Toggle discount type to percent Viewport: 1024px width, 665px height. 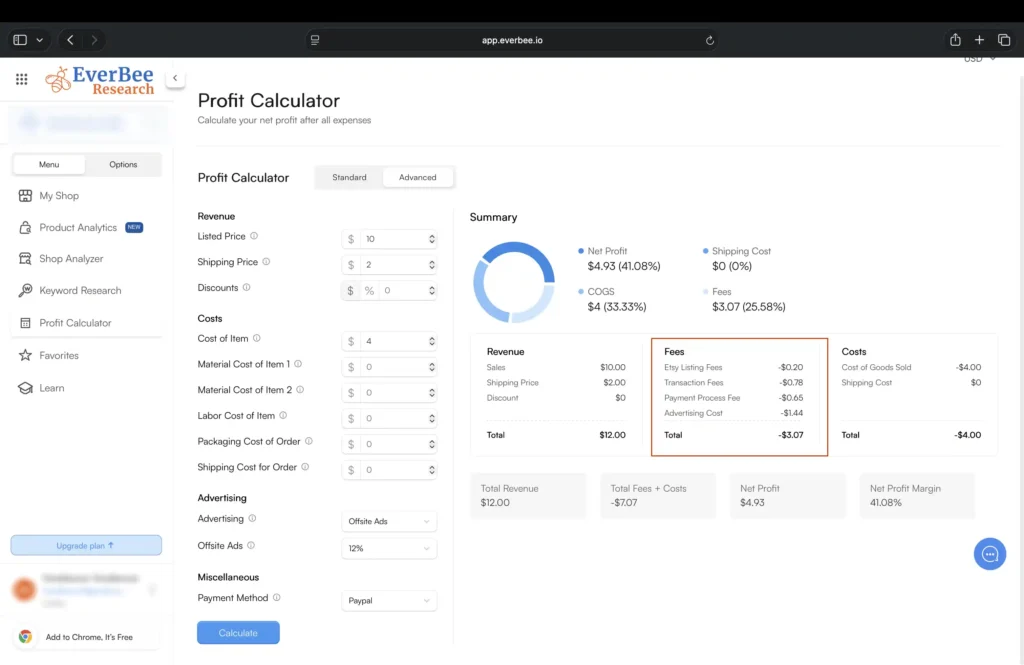click(x=369, y=291)
